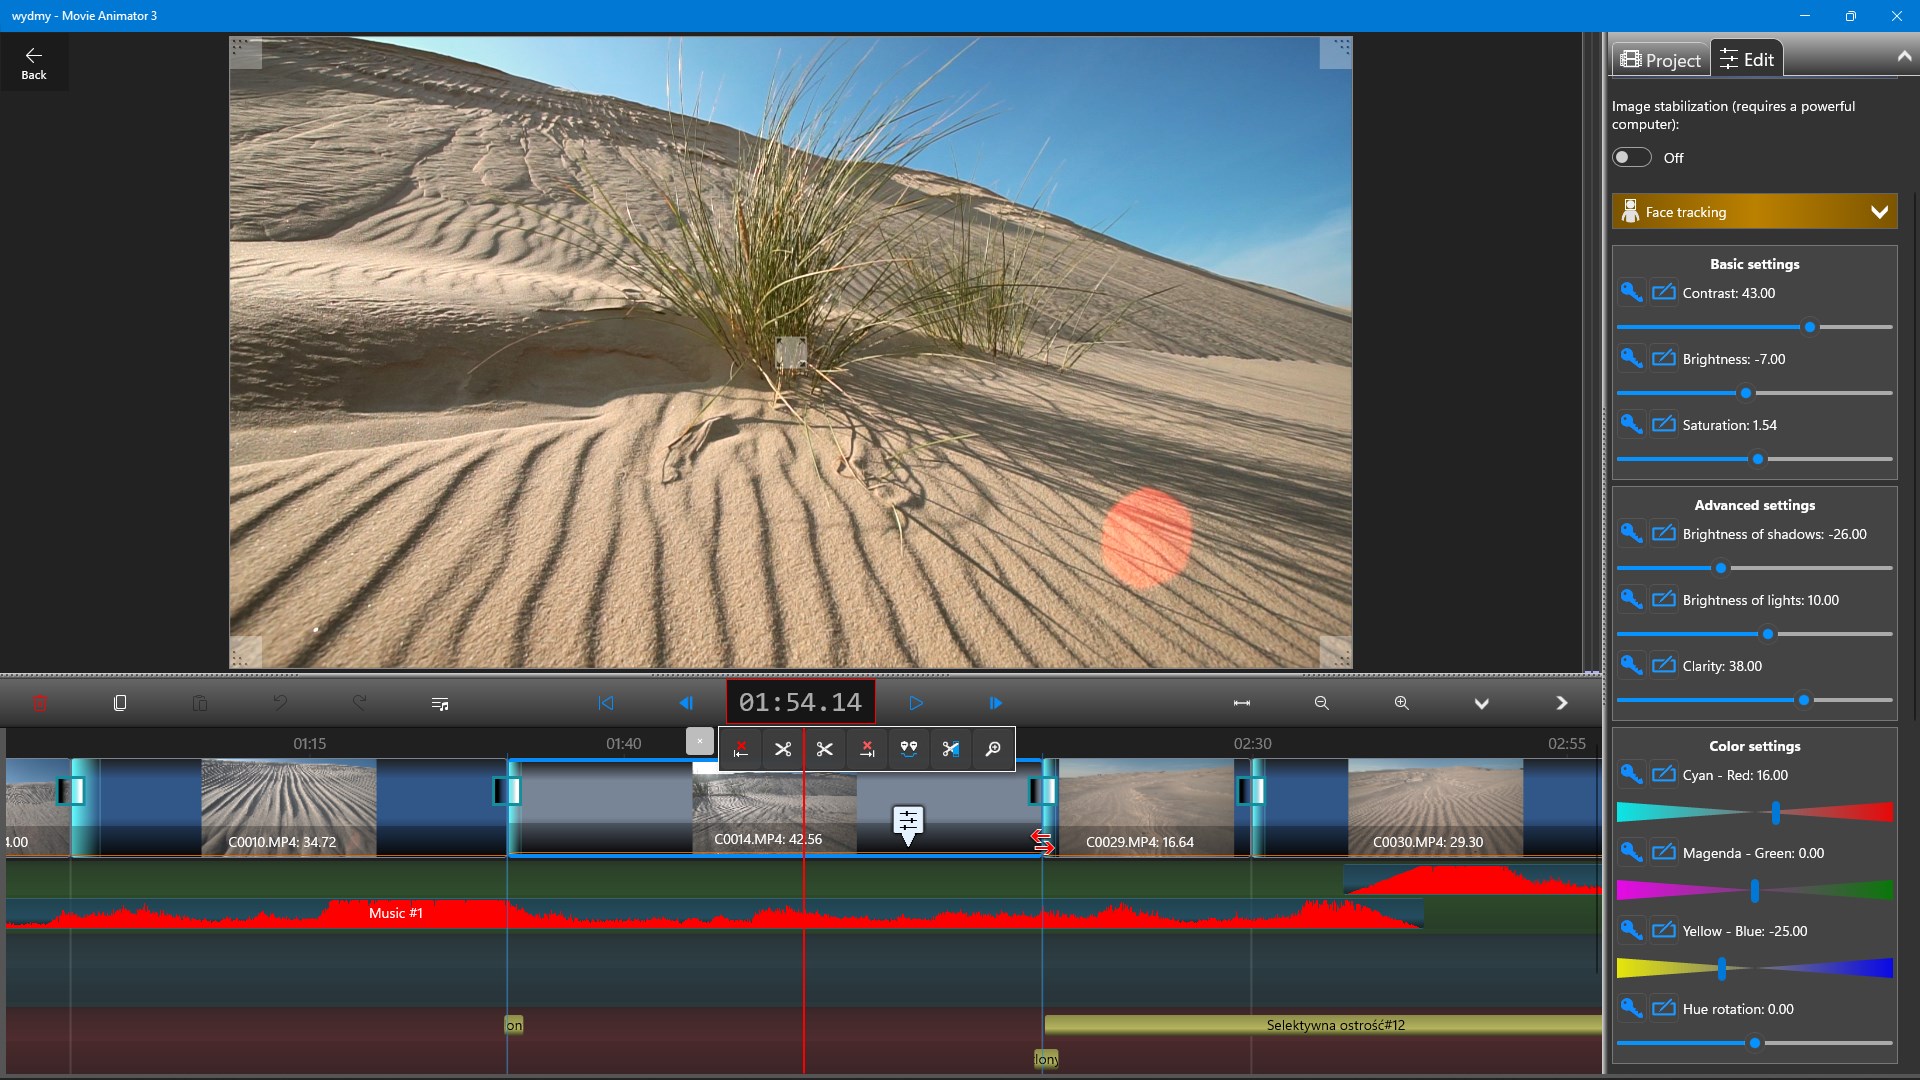The height and width of the screenshot is (1080, 1920).
Task: Open the timeline options chevron
Action: coord(1481,702)
